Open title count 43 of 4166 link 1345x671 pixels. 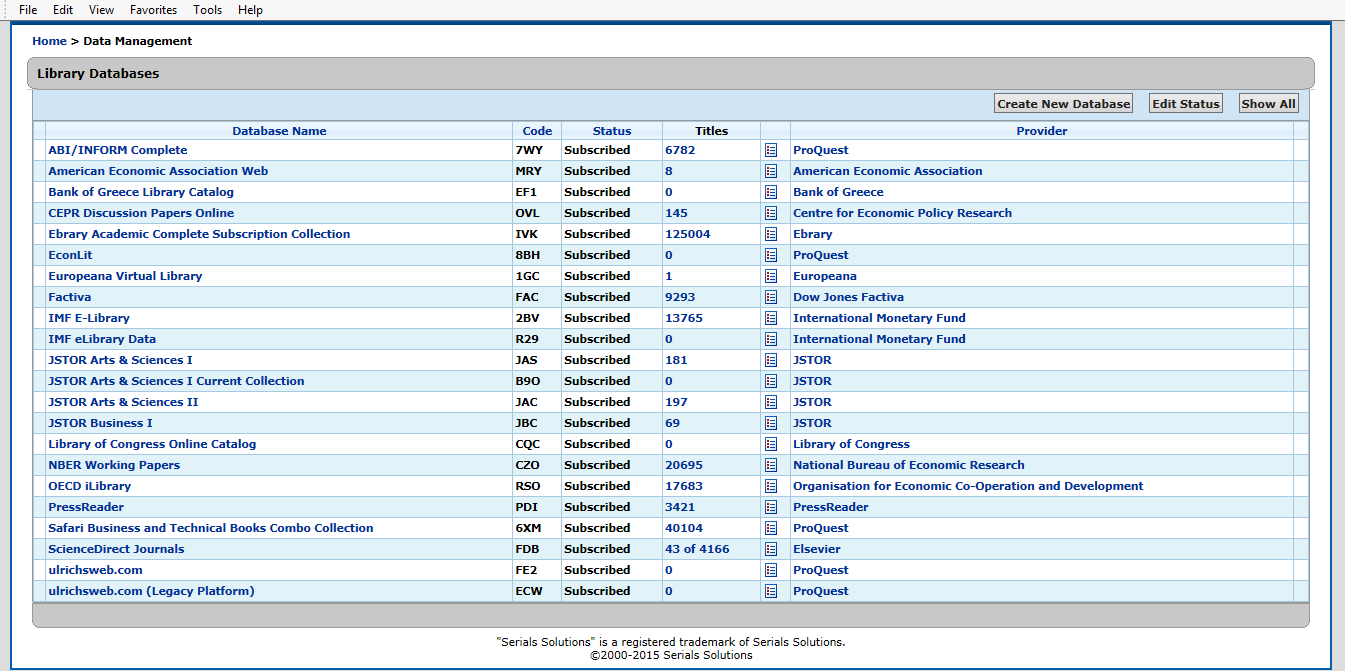(697, 549)
